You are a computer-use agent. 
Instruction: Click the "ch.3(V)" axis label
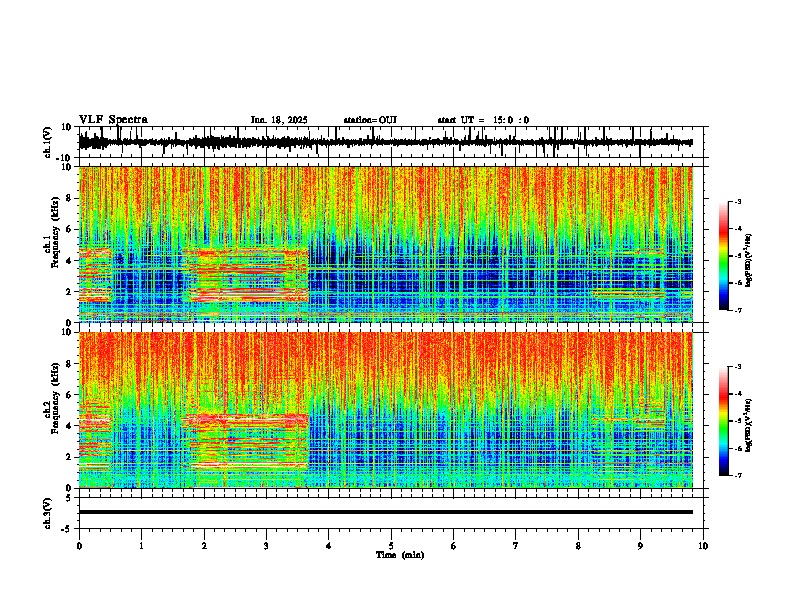coord(48,513)
